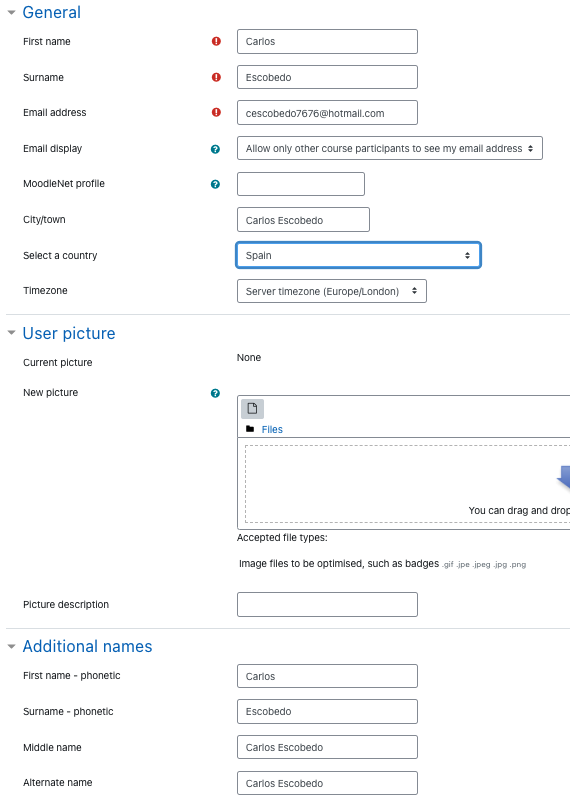The height and width of the screenshot is (801, 570).
Task: Click the First name required-field warning icon
Action: pyautogui.click(x=216, y=41)
